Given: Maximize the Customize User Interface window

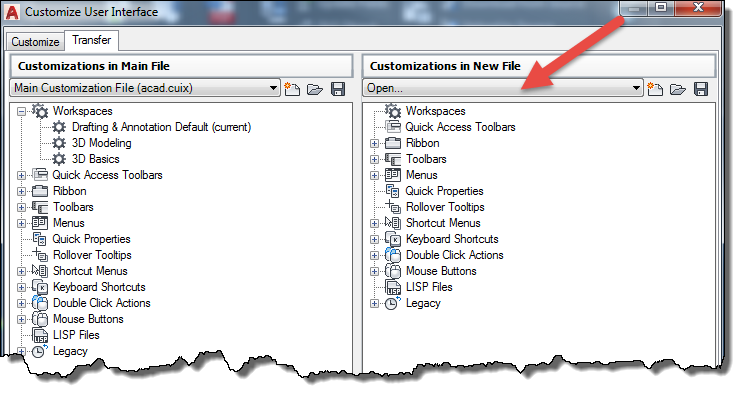Looking at the screenshot, I should [661, 8].
